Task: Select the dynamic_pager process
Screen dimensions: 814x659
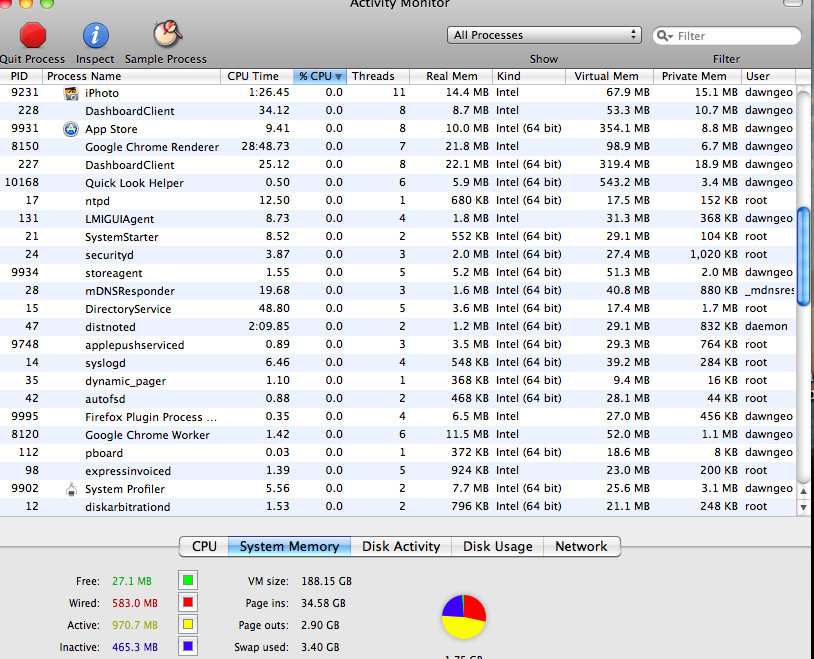Action: click(398, 381)
